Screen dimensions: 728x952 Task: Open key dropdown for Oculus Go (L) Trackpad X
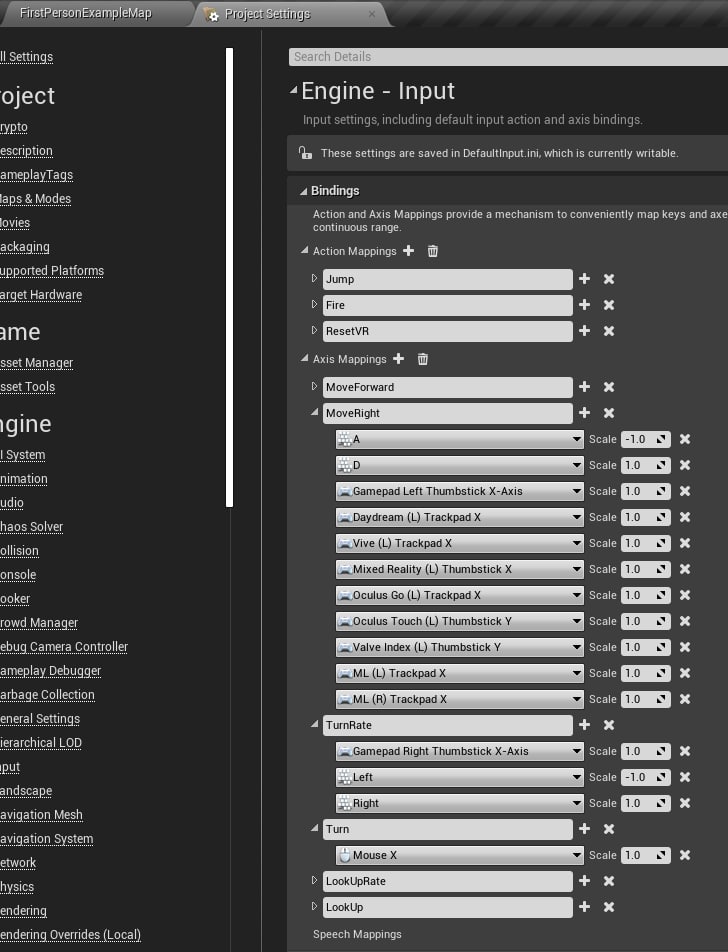(x=460, y=595)
